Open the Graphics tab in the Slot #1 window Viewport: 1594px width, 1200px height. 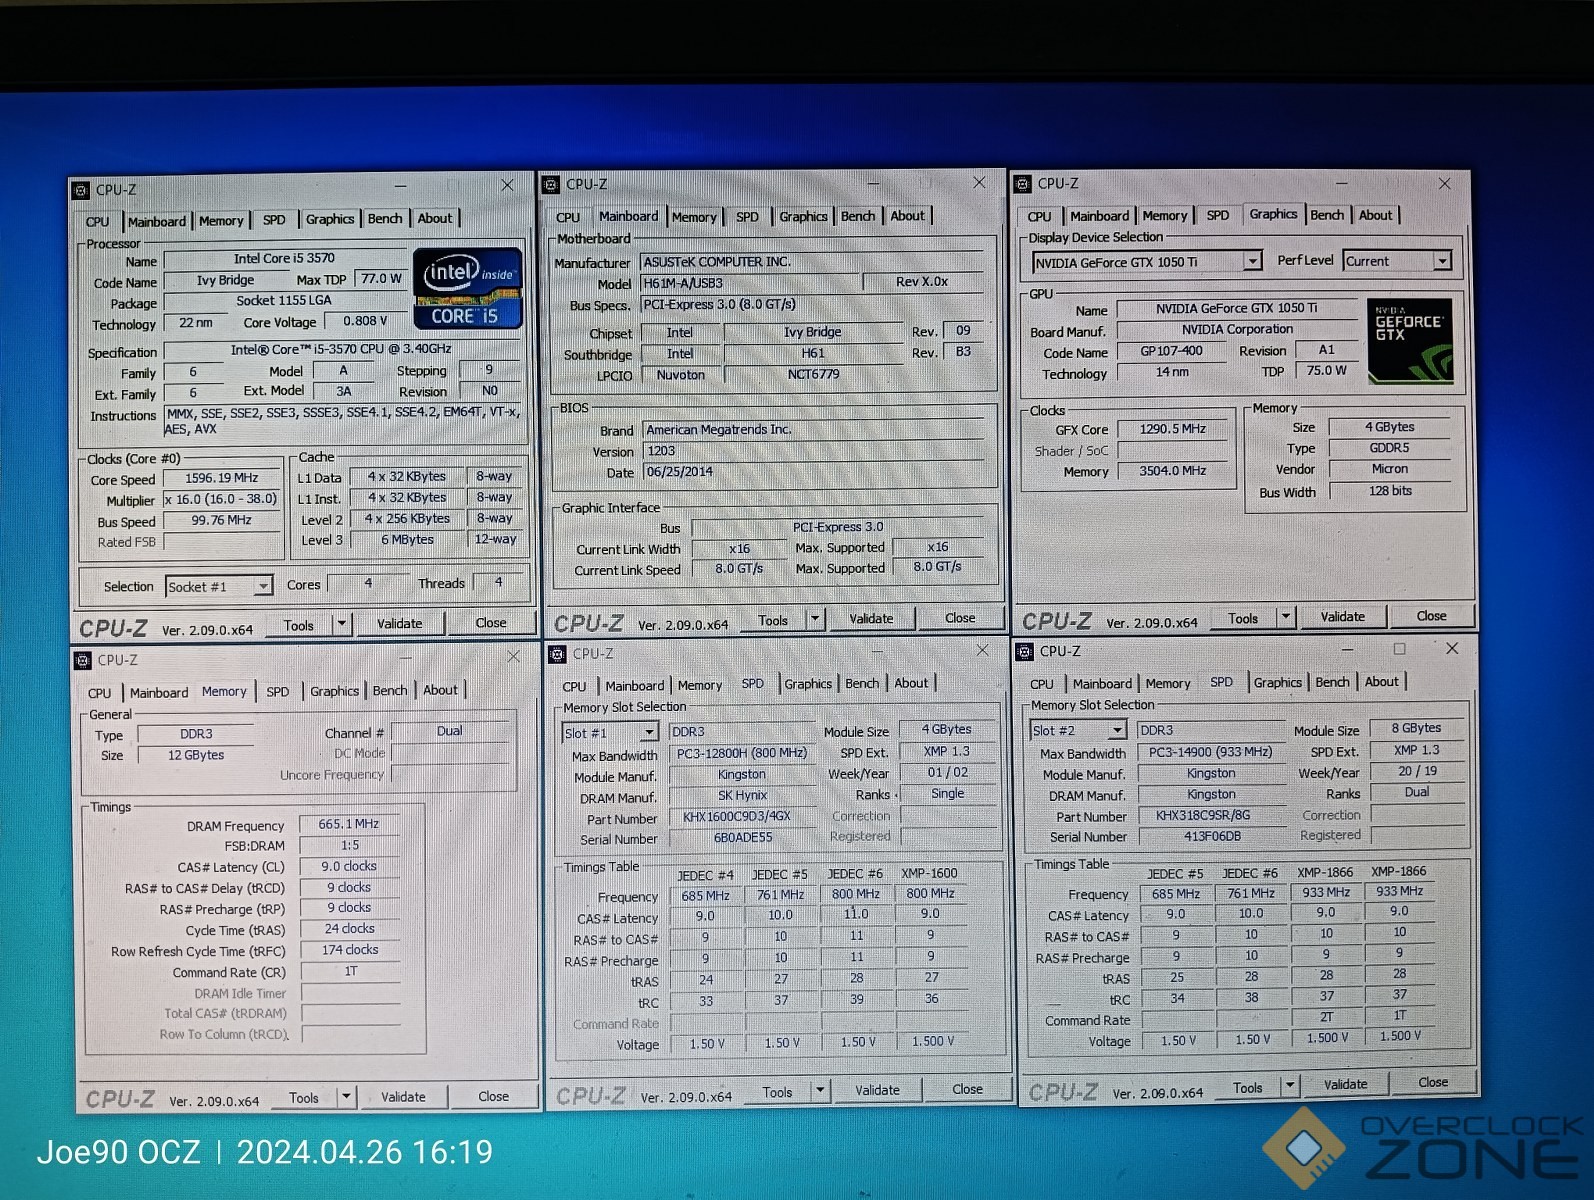coord(808,684)
